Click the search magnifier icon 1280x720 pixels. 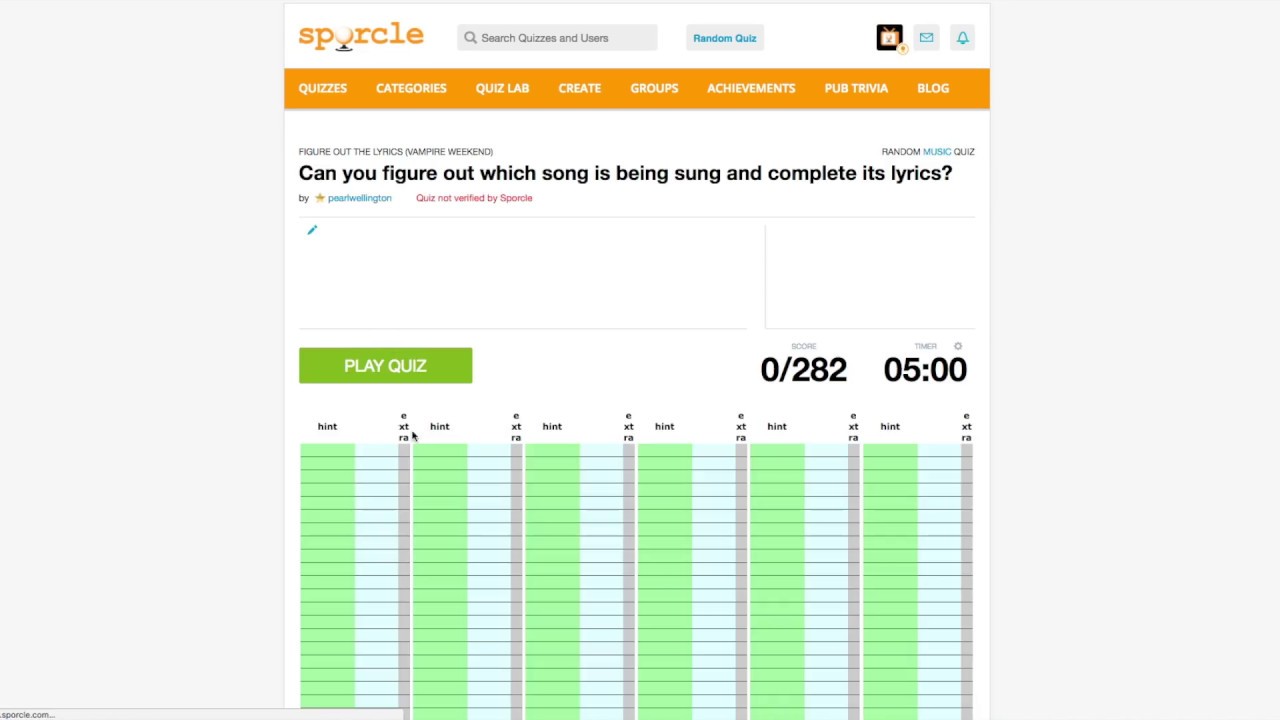(x=470, y=38)
